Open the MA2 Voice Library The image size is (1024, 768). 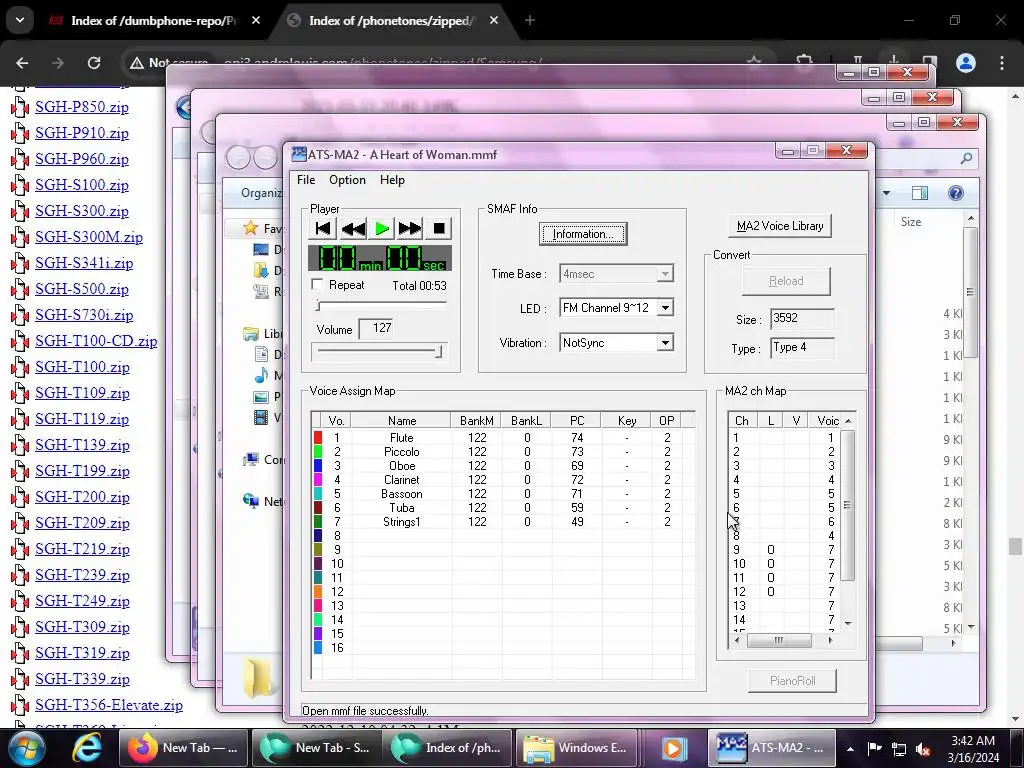point(780,226)
